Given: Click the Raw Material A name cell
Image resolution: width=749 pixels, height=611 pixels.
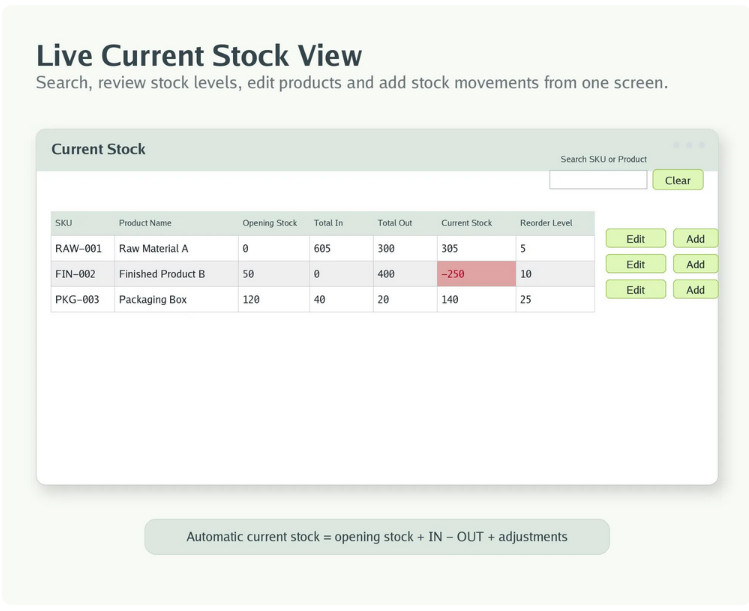Looking at the screenshot, I should pyautogui.click(x=176, y=248).
